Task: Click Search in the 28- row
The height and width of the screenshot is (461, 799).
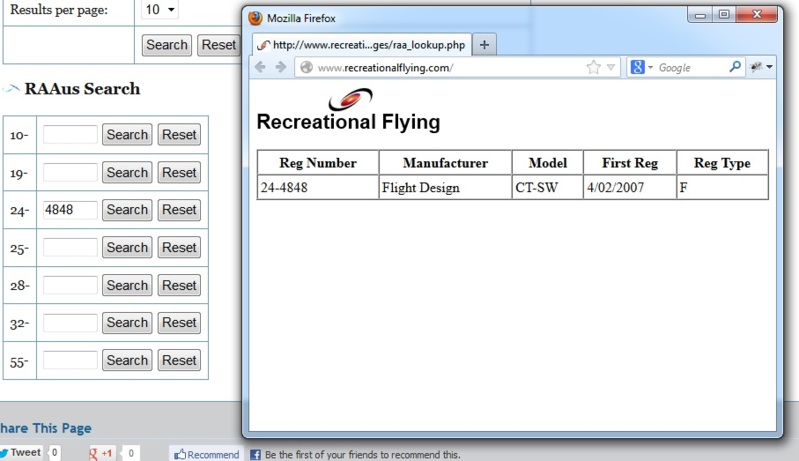Action: pyautogui.click(x=127, y=285)
